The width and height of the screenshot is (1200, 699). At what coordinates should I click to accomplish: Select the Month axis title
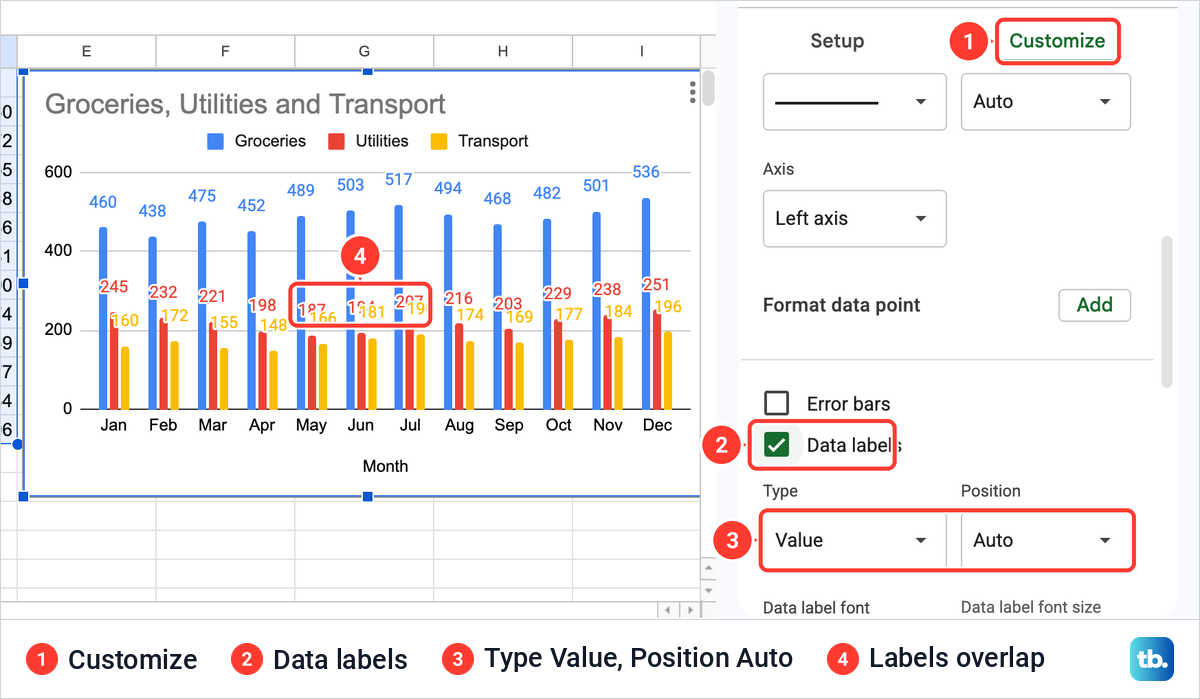(385, 466)
